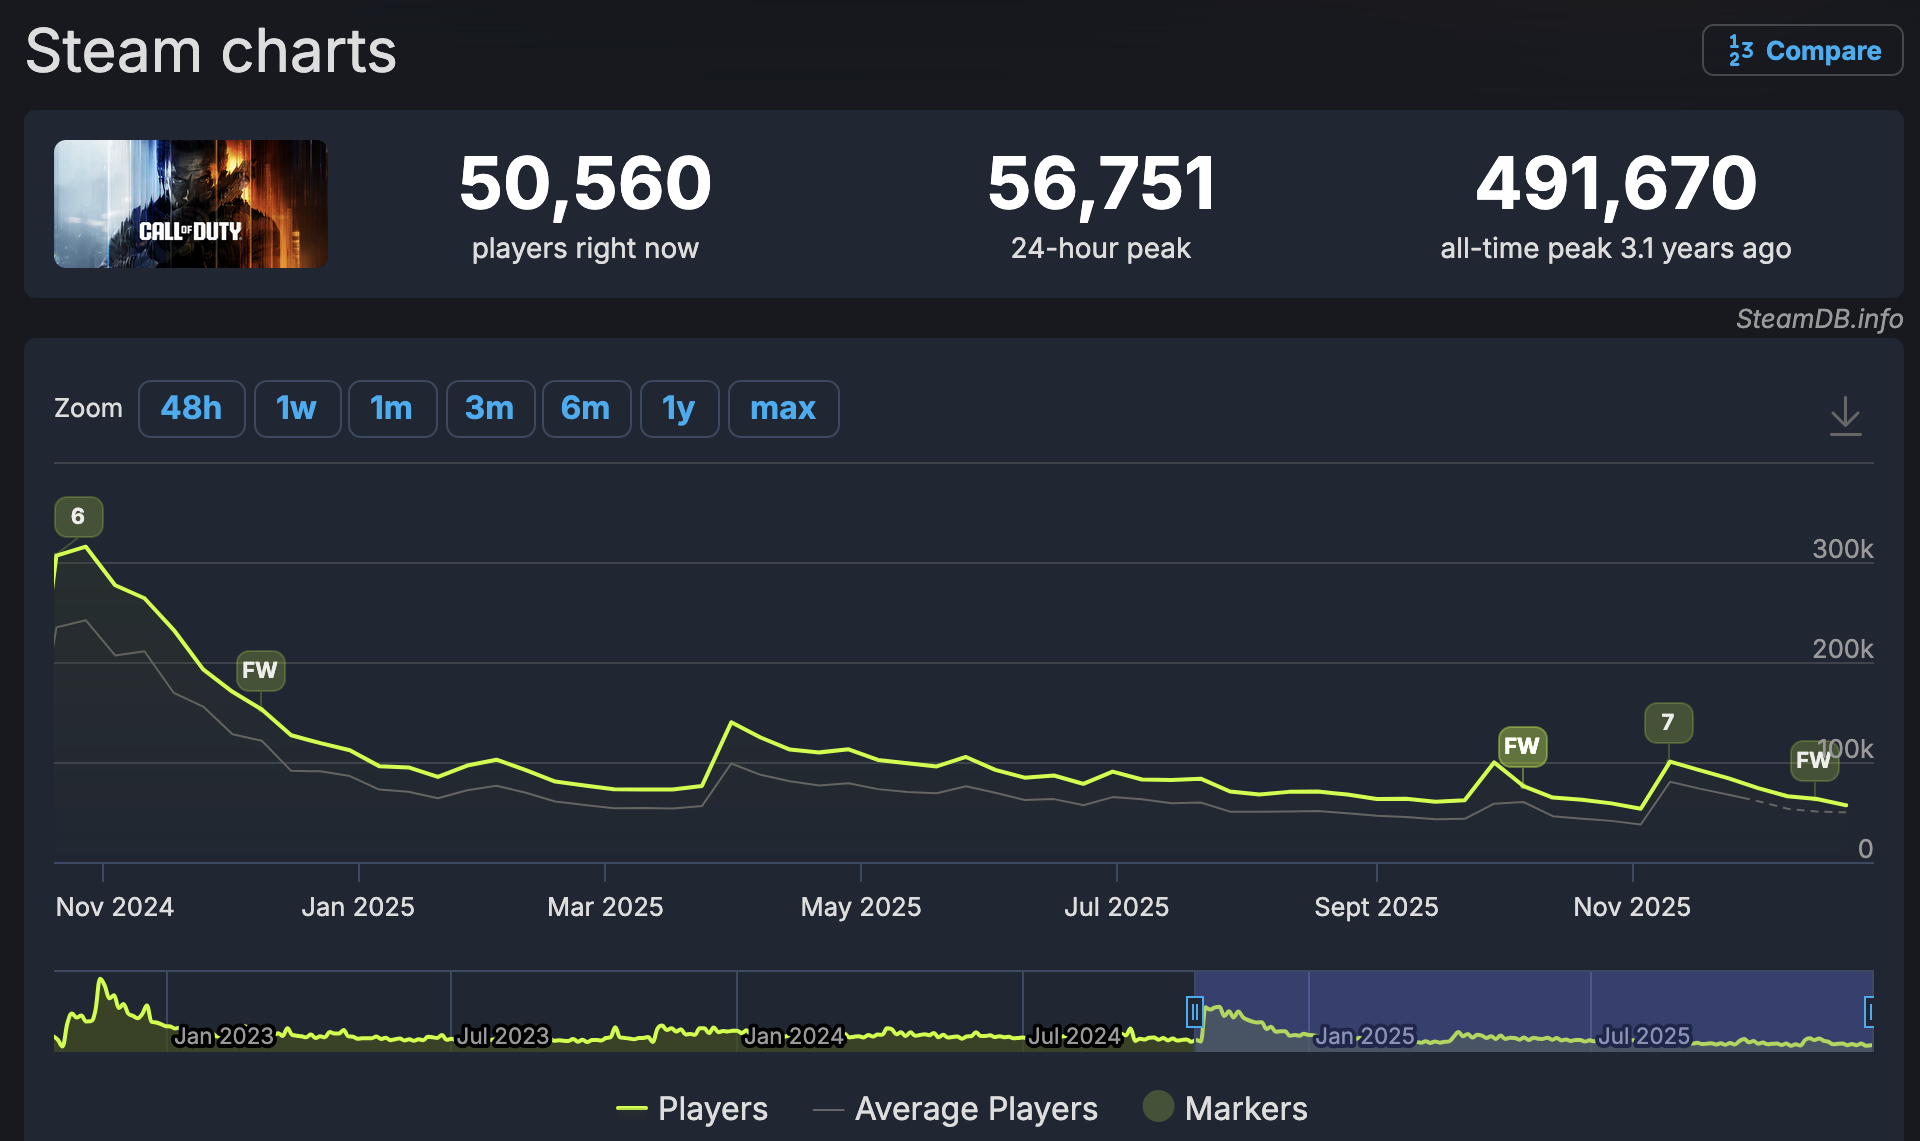
Task: Toggle Average Players series in legend
Action: [x=956, y=1108]
